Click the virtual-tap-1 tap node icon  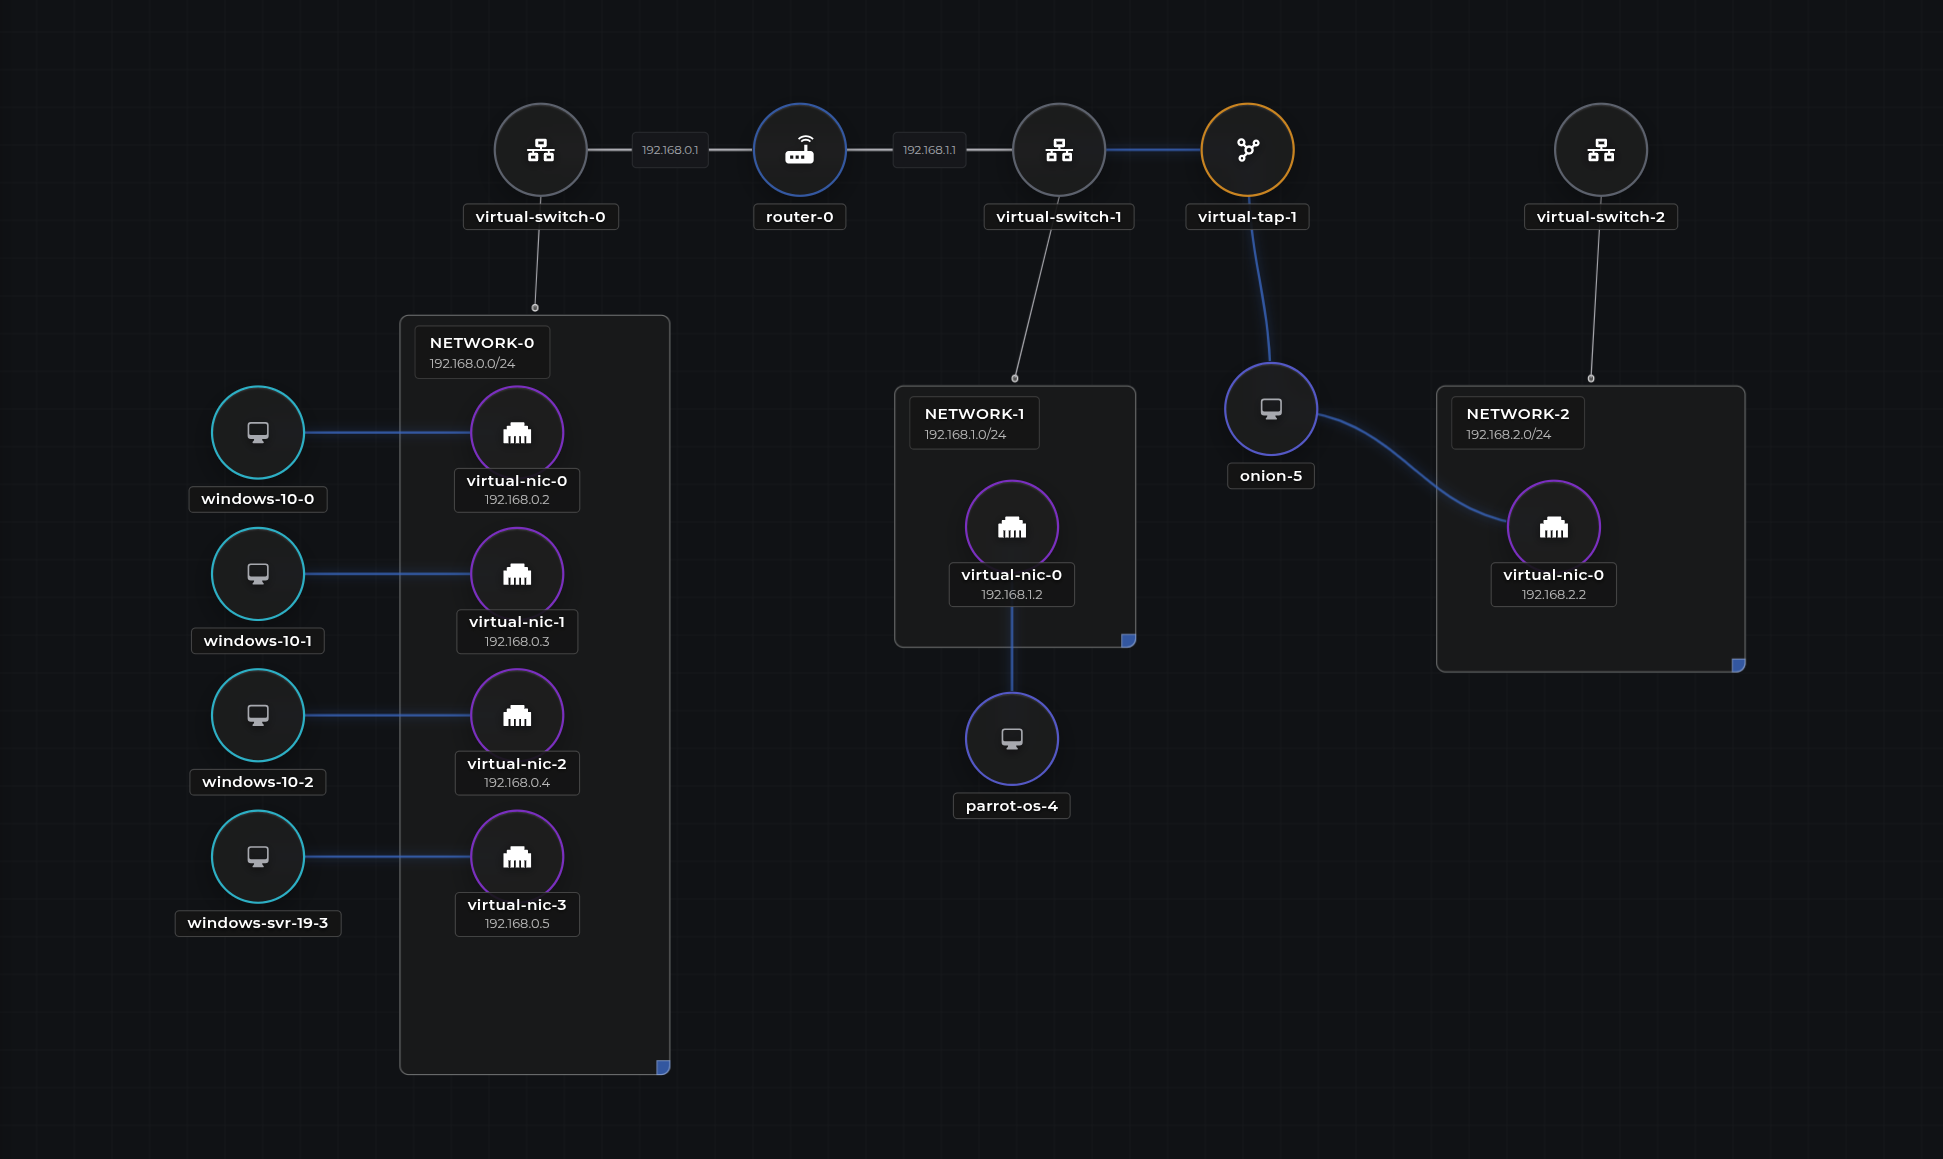click(1247, 149)
